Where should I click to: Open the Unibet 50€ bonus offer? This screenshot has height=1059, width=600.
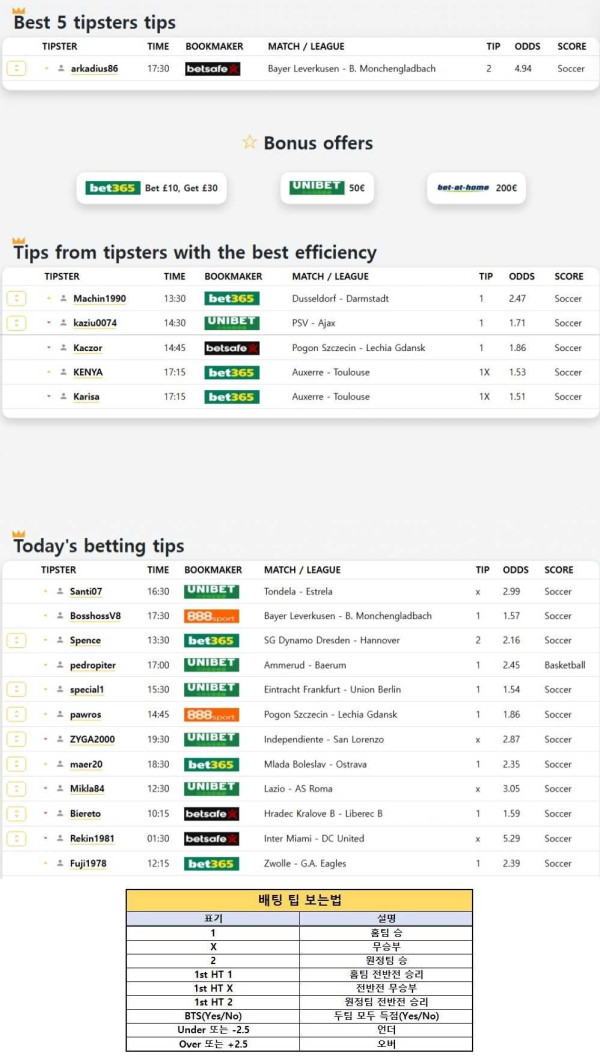pos(327,188)
